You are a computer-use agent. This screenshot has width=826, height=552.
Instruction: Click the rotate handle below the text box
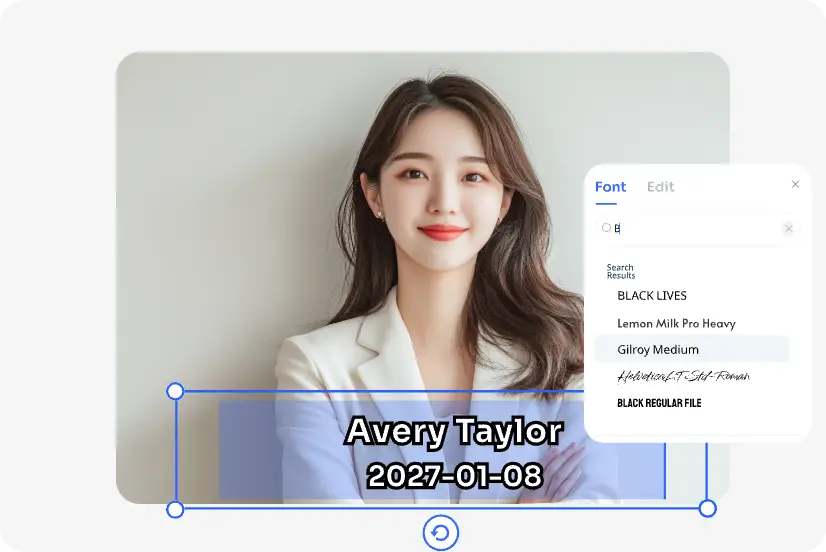(440, 533)
